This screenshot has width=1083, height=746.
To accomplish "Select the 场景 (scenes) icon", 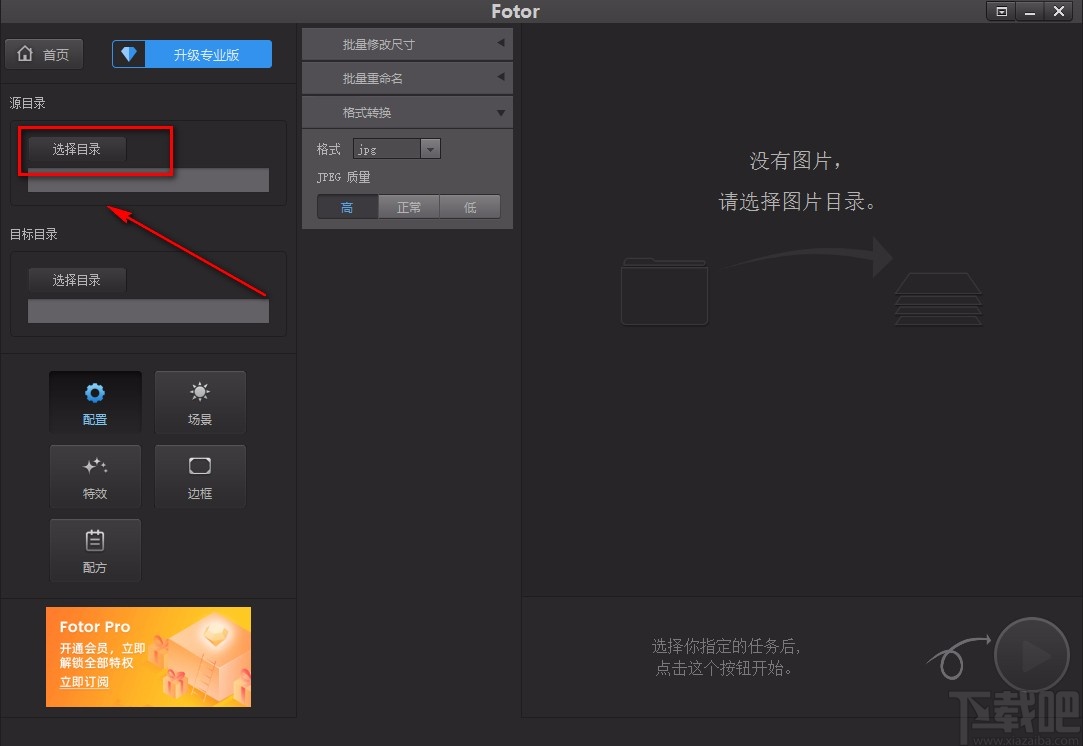I will pyautogui.click(x=200, y=402).
